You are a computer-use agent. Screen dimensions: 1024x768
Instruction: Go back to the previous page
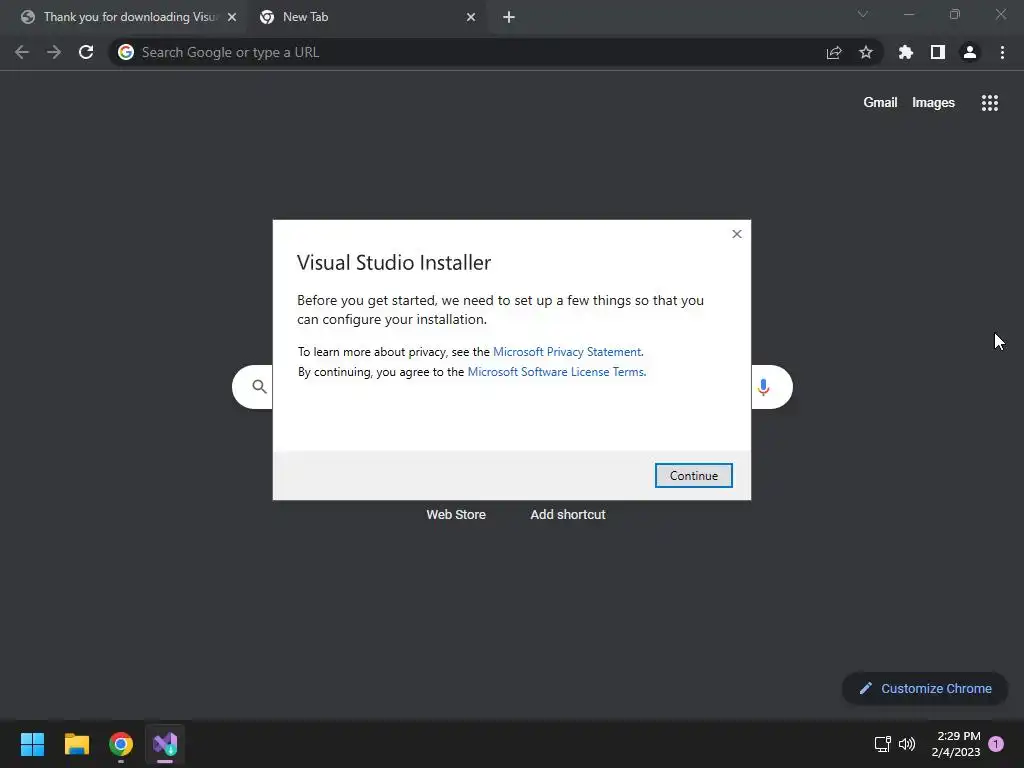(22, 52)
